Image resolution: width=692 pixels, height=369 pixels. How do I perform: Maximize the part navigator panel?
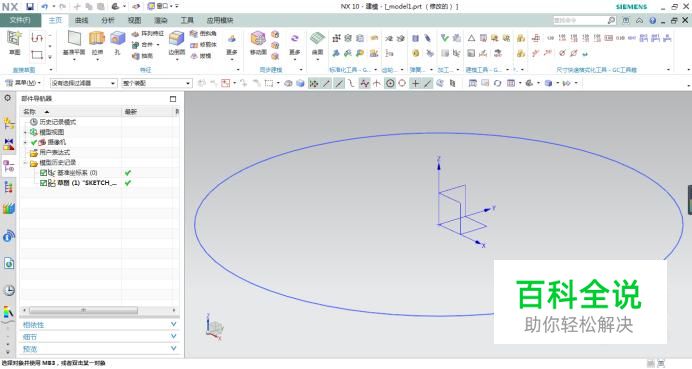click(x=173, y=98)
